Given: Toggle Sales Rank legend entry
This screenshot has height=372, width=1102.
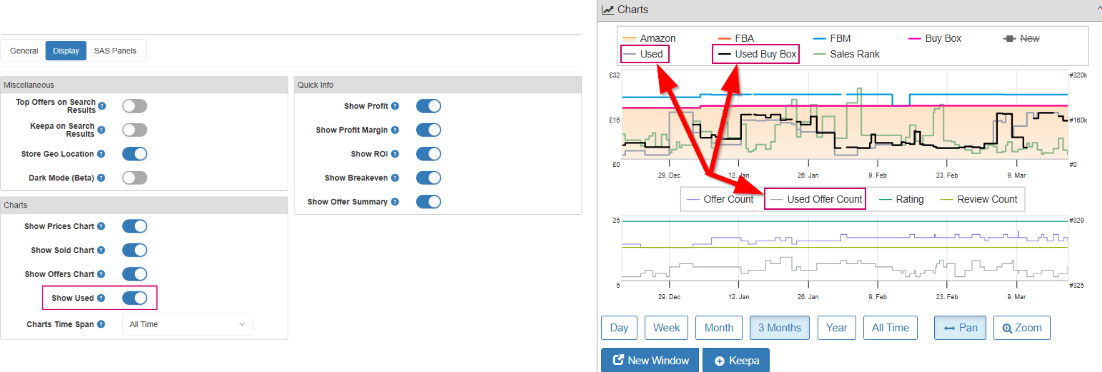Looking at the screenshot, I should (x=845, y=53).
